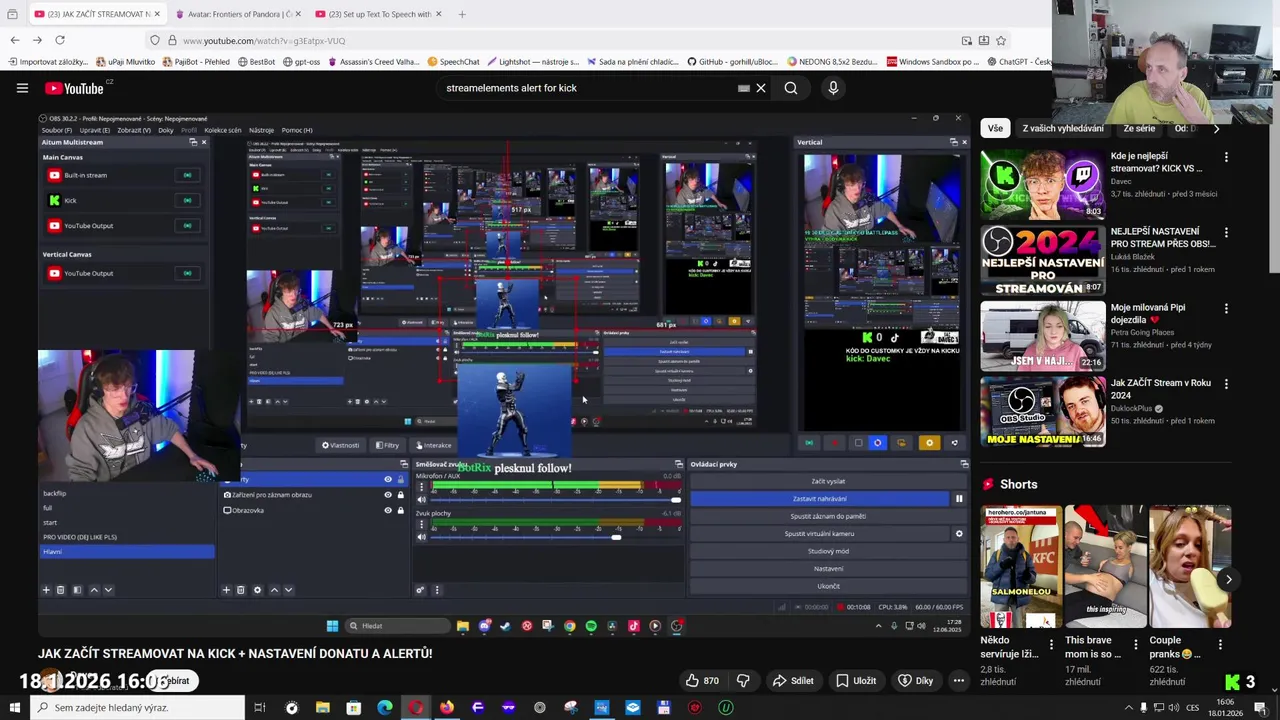Go back to the previous browser page
The width and height of the screenshot is (1280, 720).
(15, 40)
